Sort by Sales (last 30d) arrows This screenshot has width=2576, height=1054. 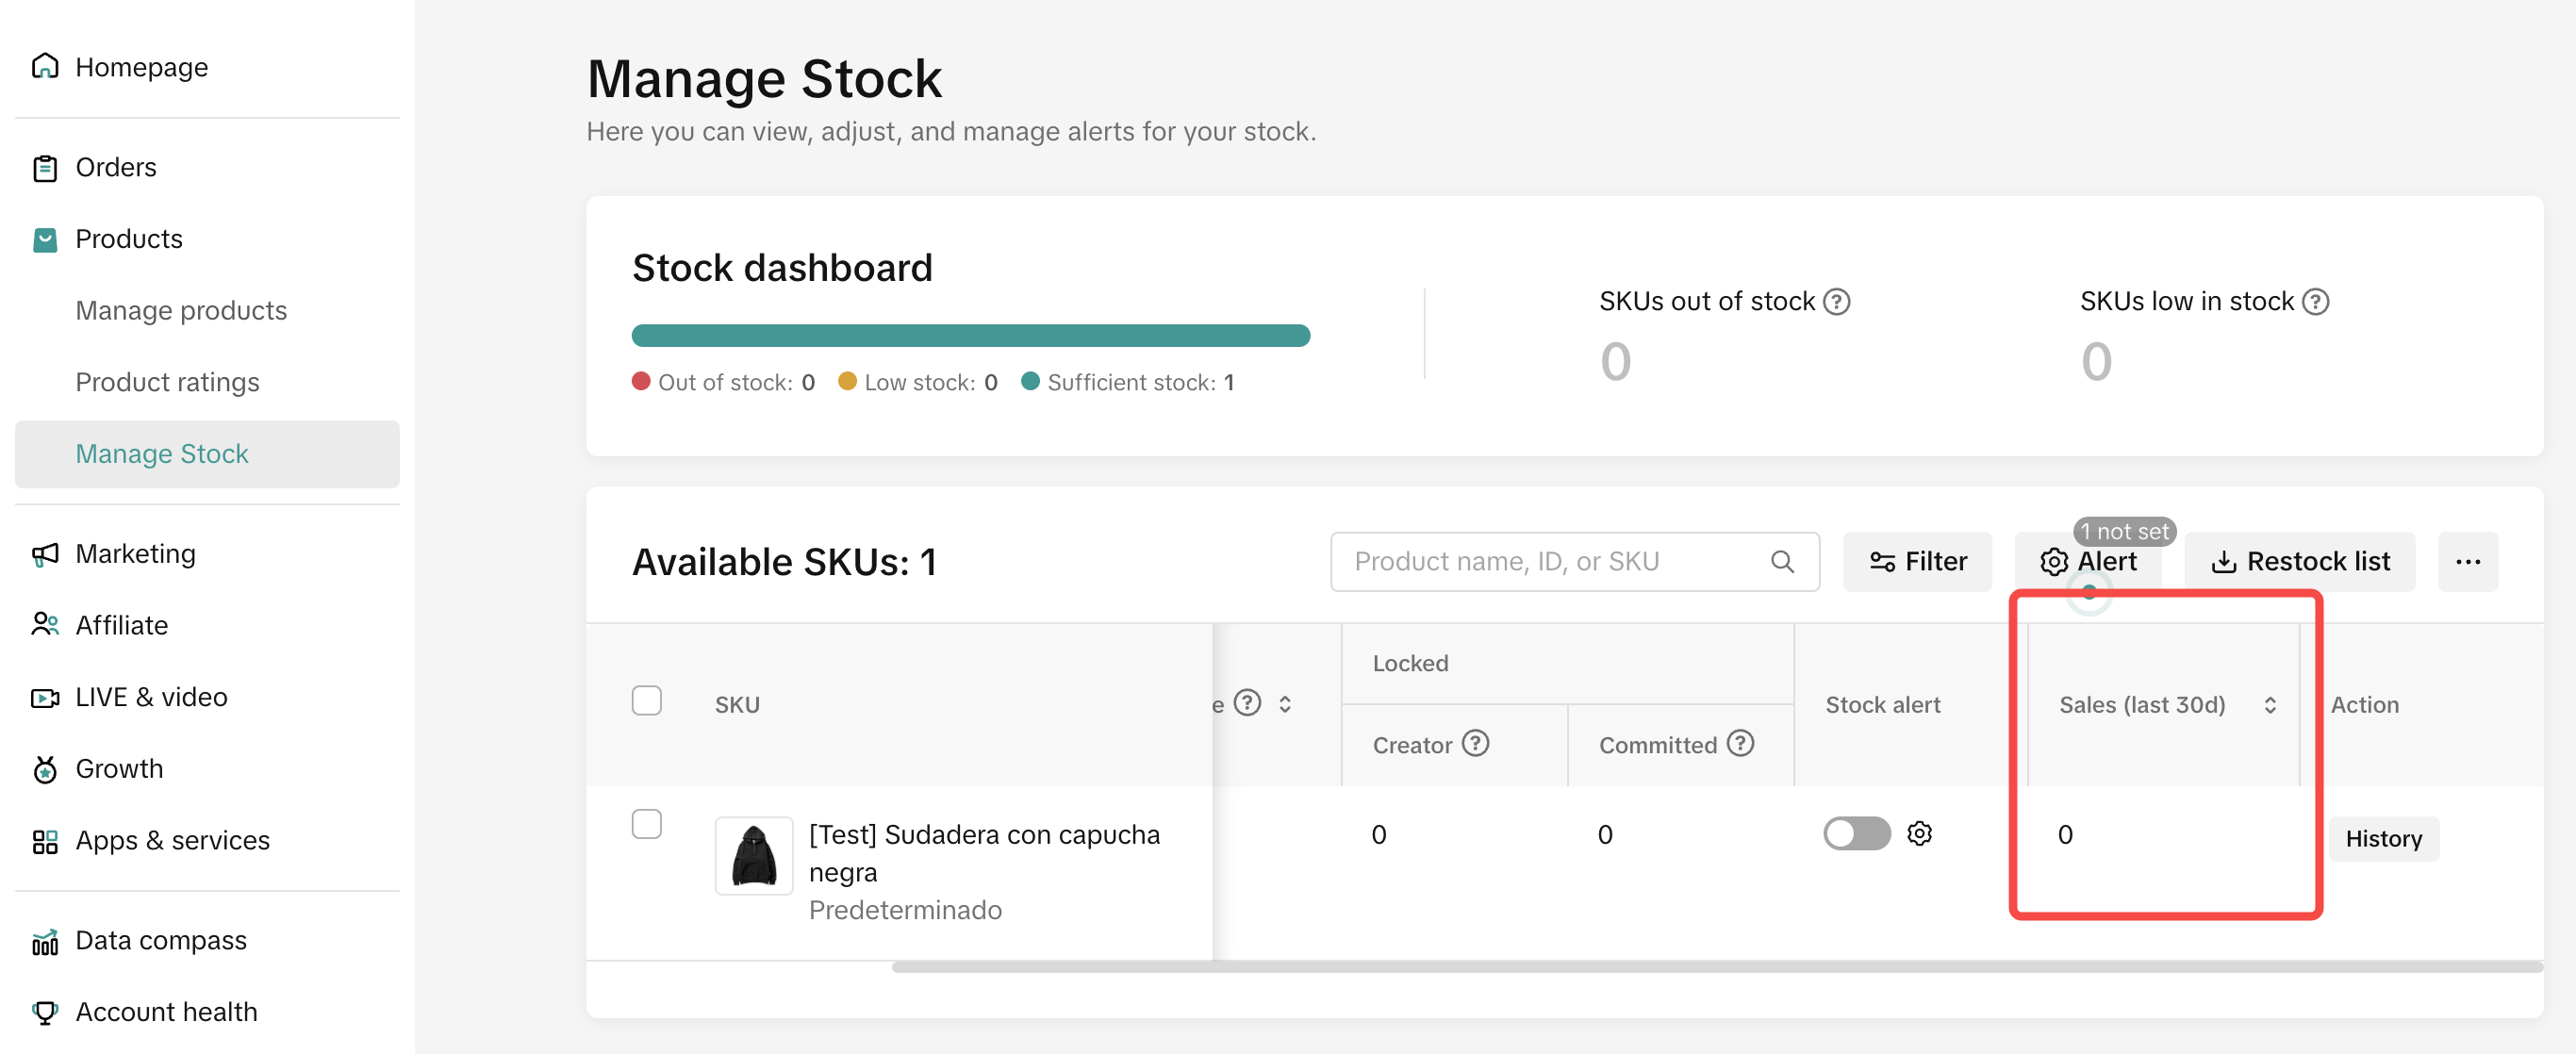[x=2269, y=705]
